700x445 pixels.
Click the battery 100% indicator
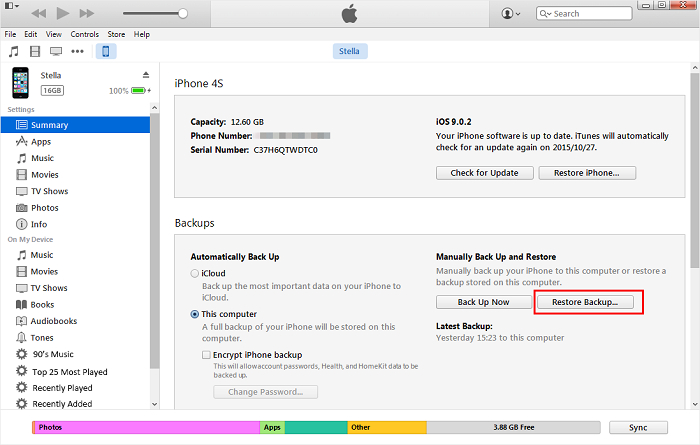tap(130, 91)
